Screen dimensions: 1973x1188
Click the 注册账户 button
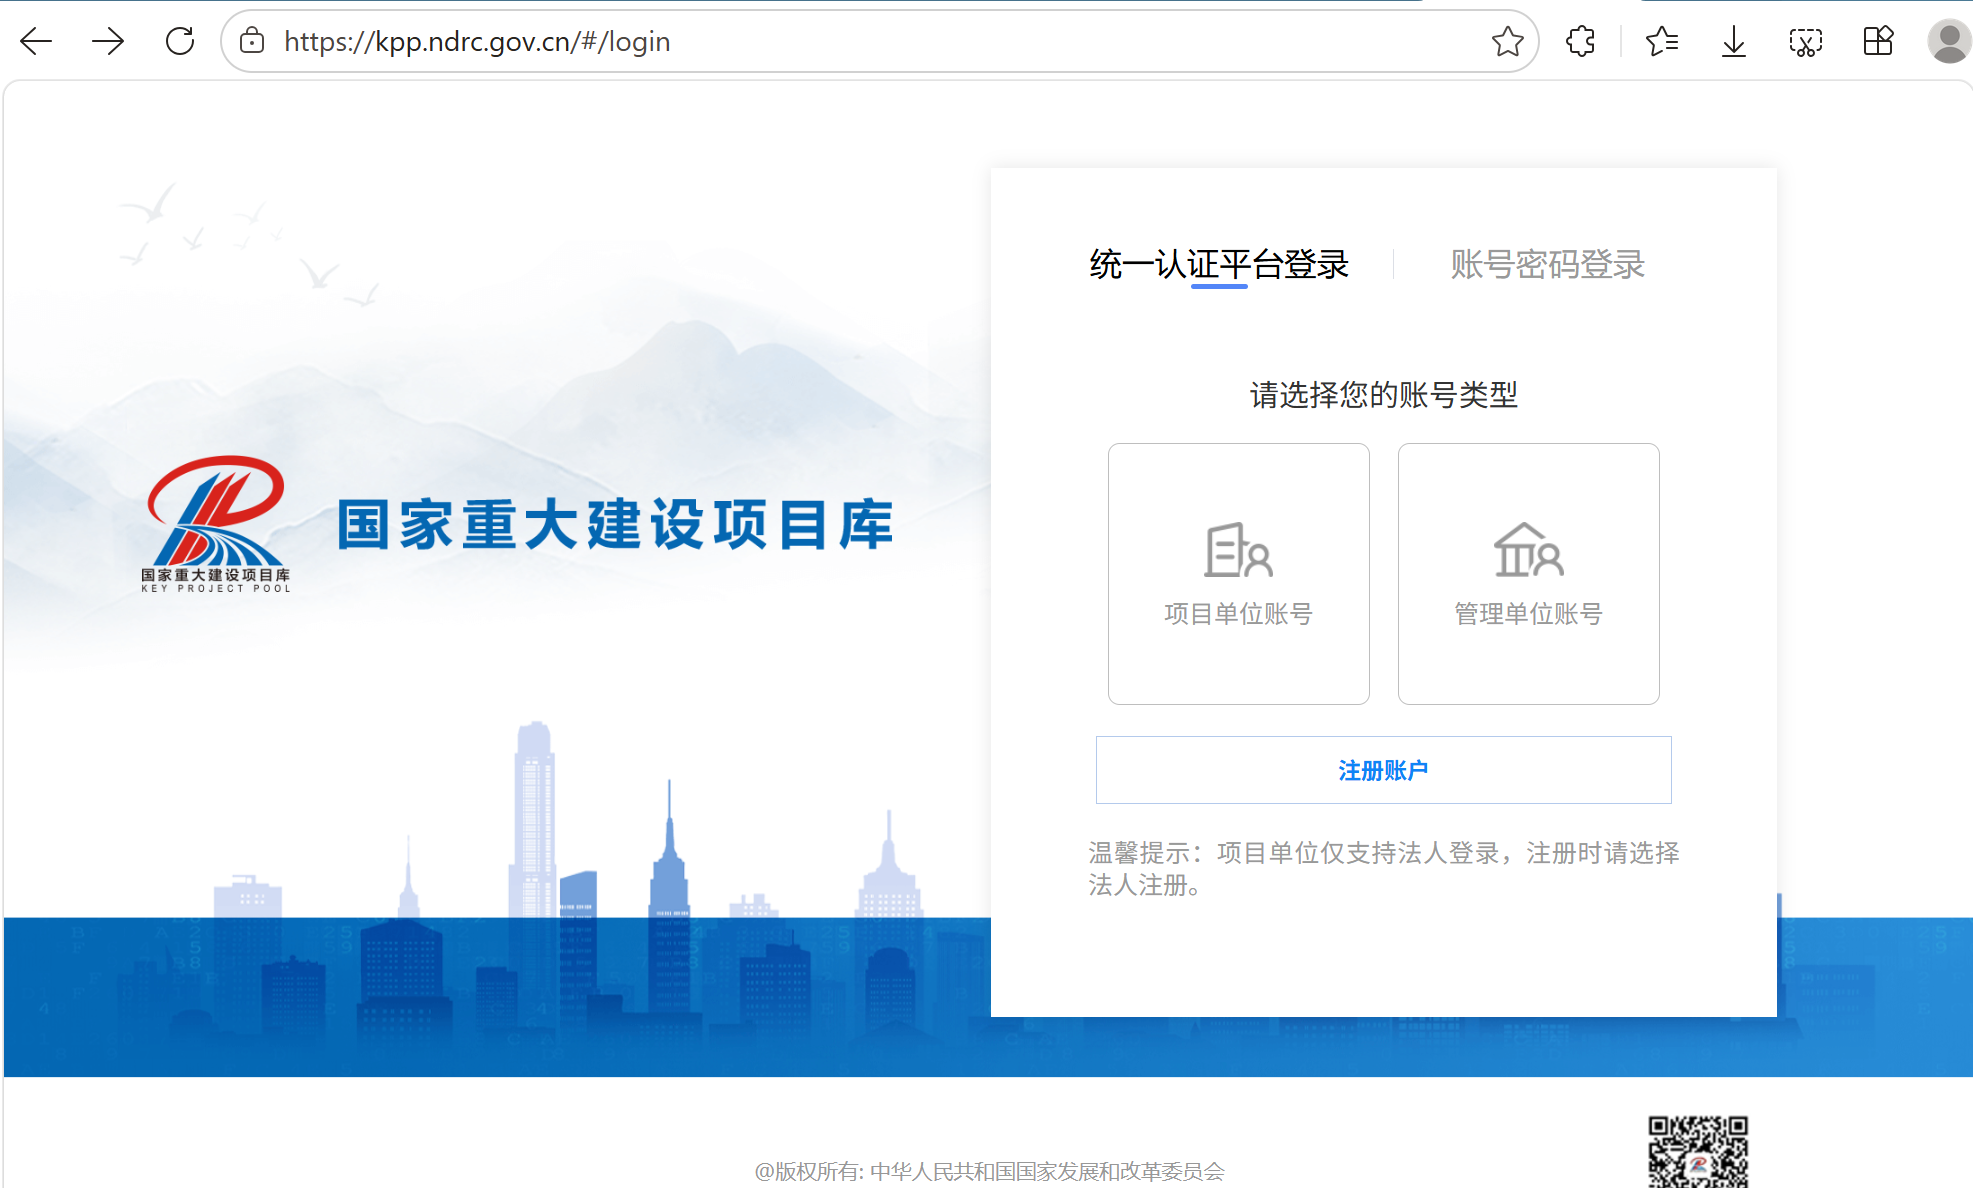(x=1383, y=770)
